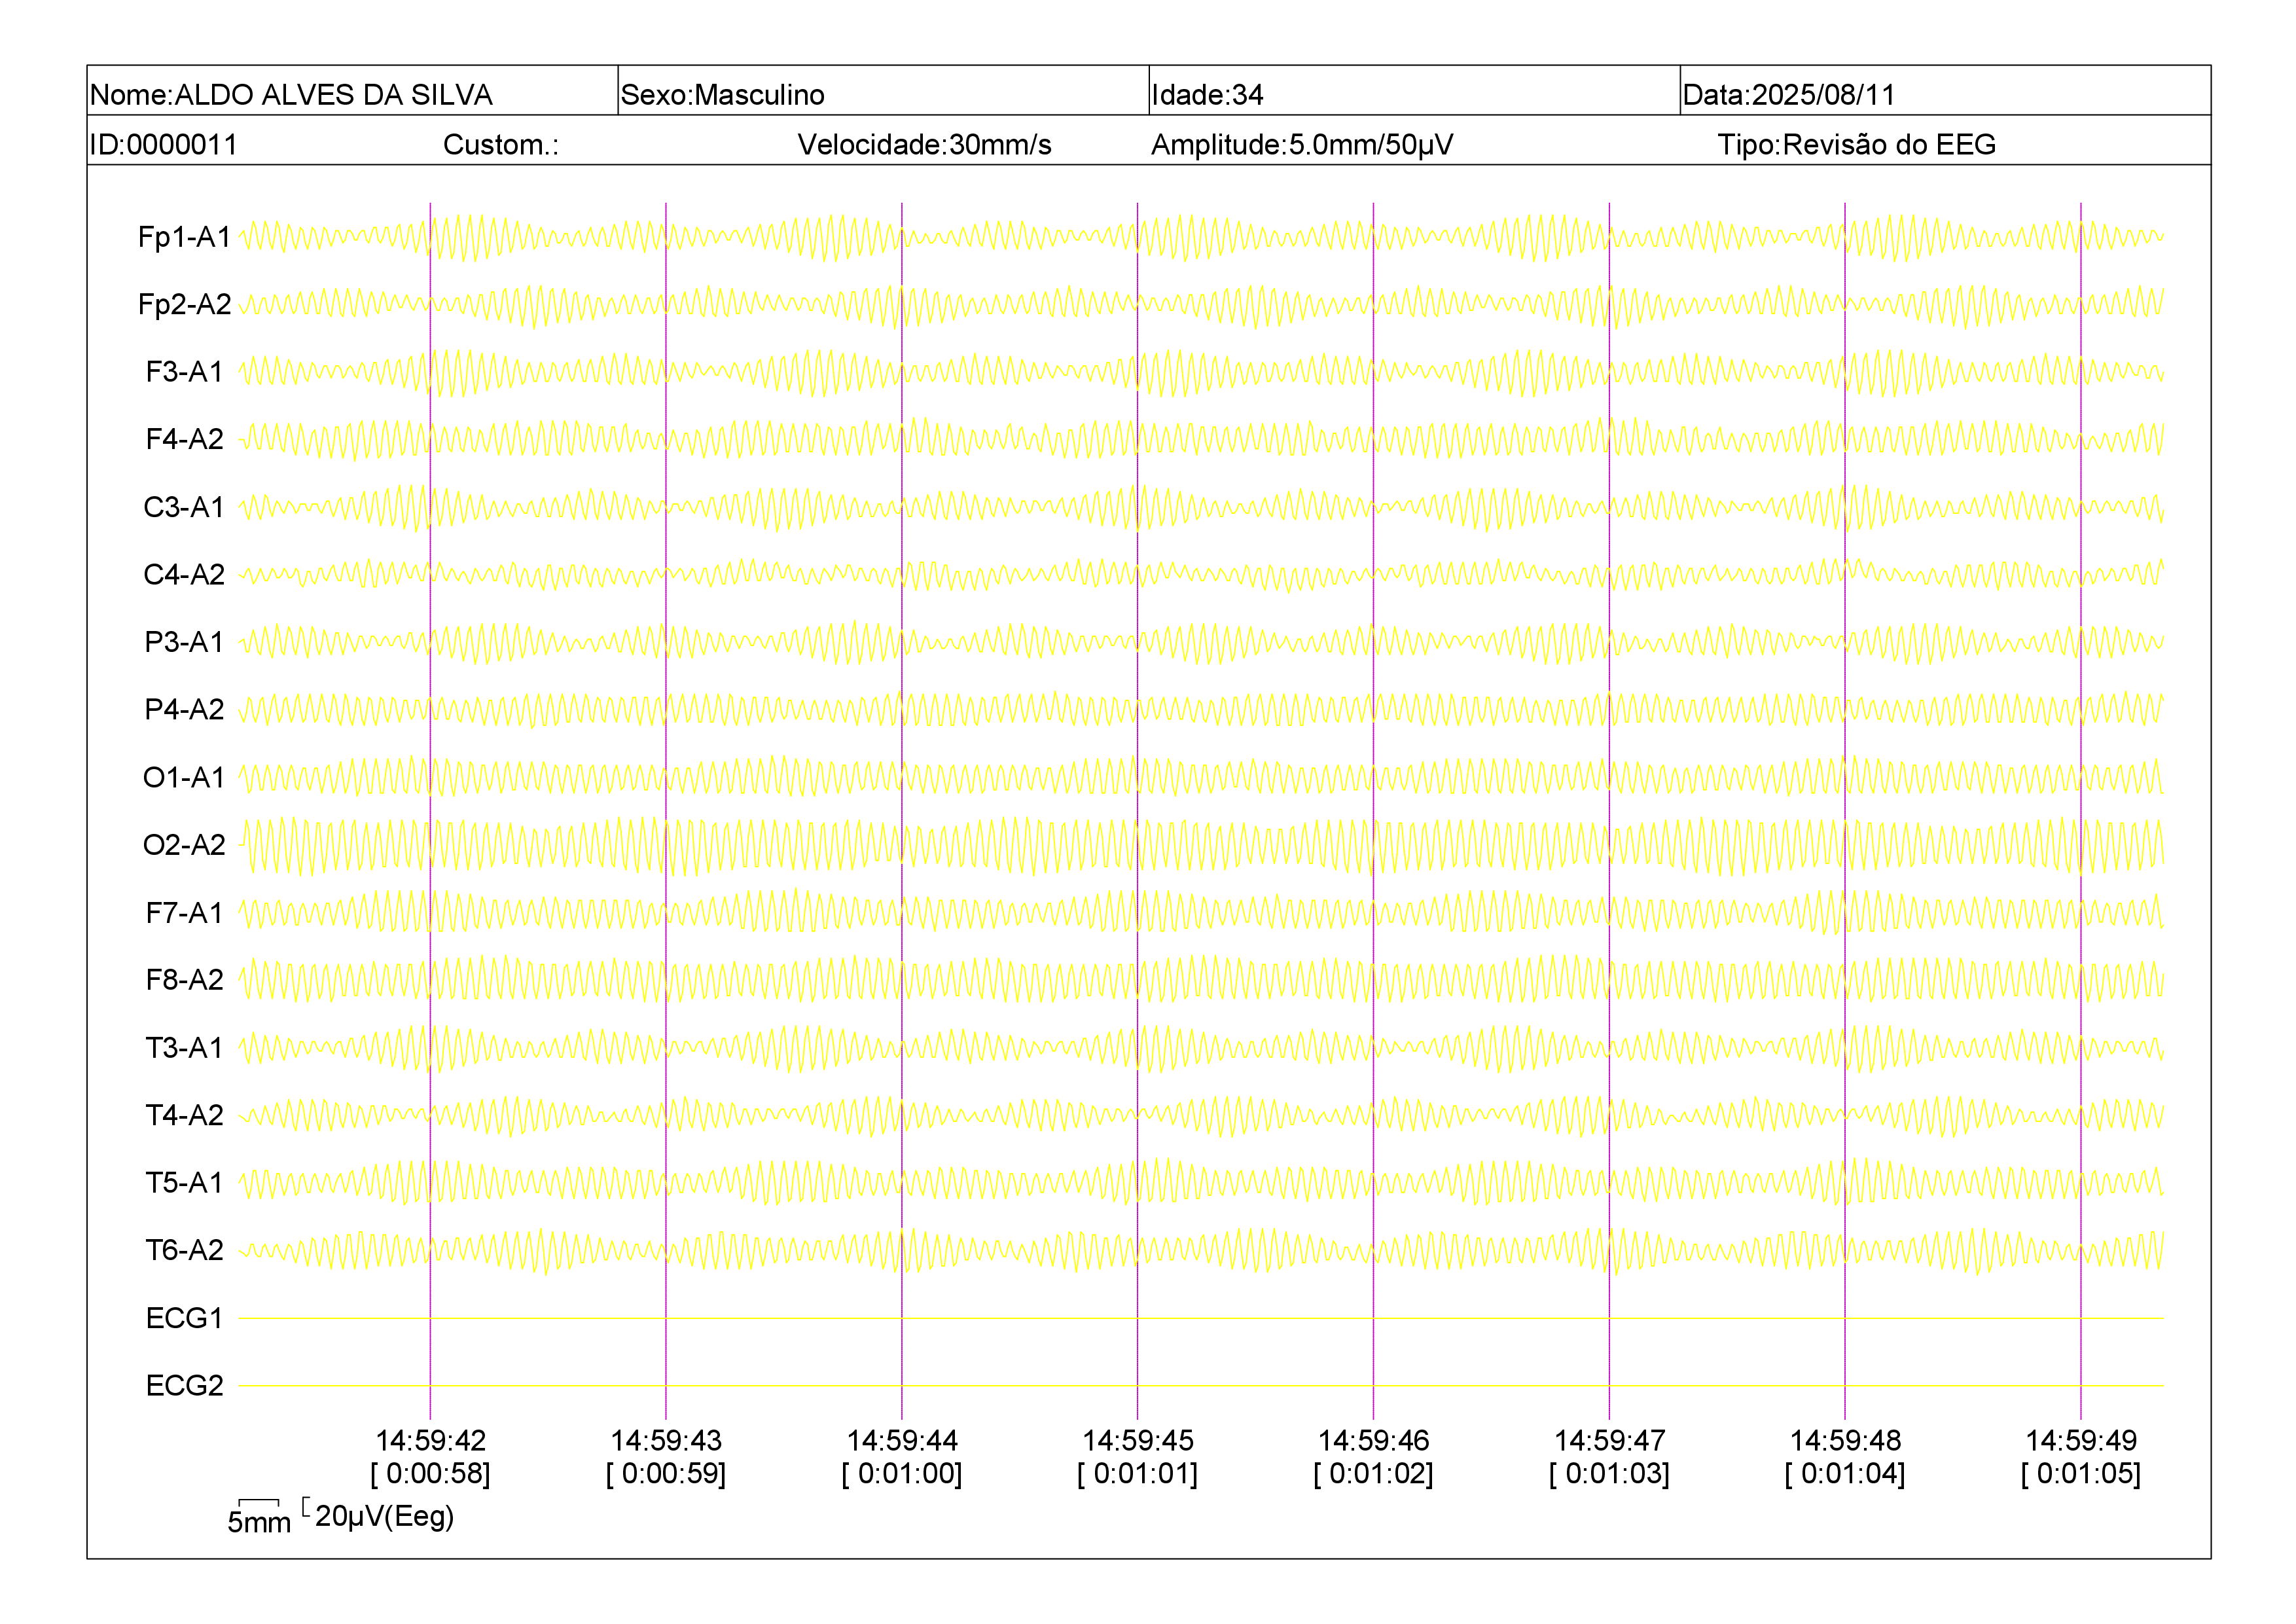Select the C3-A1 channel label
The width and height of the screenshot is (2296, 1624).
click(184, 507)
